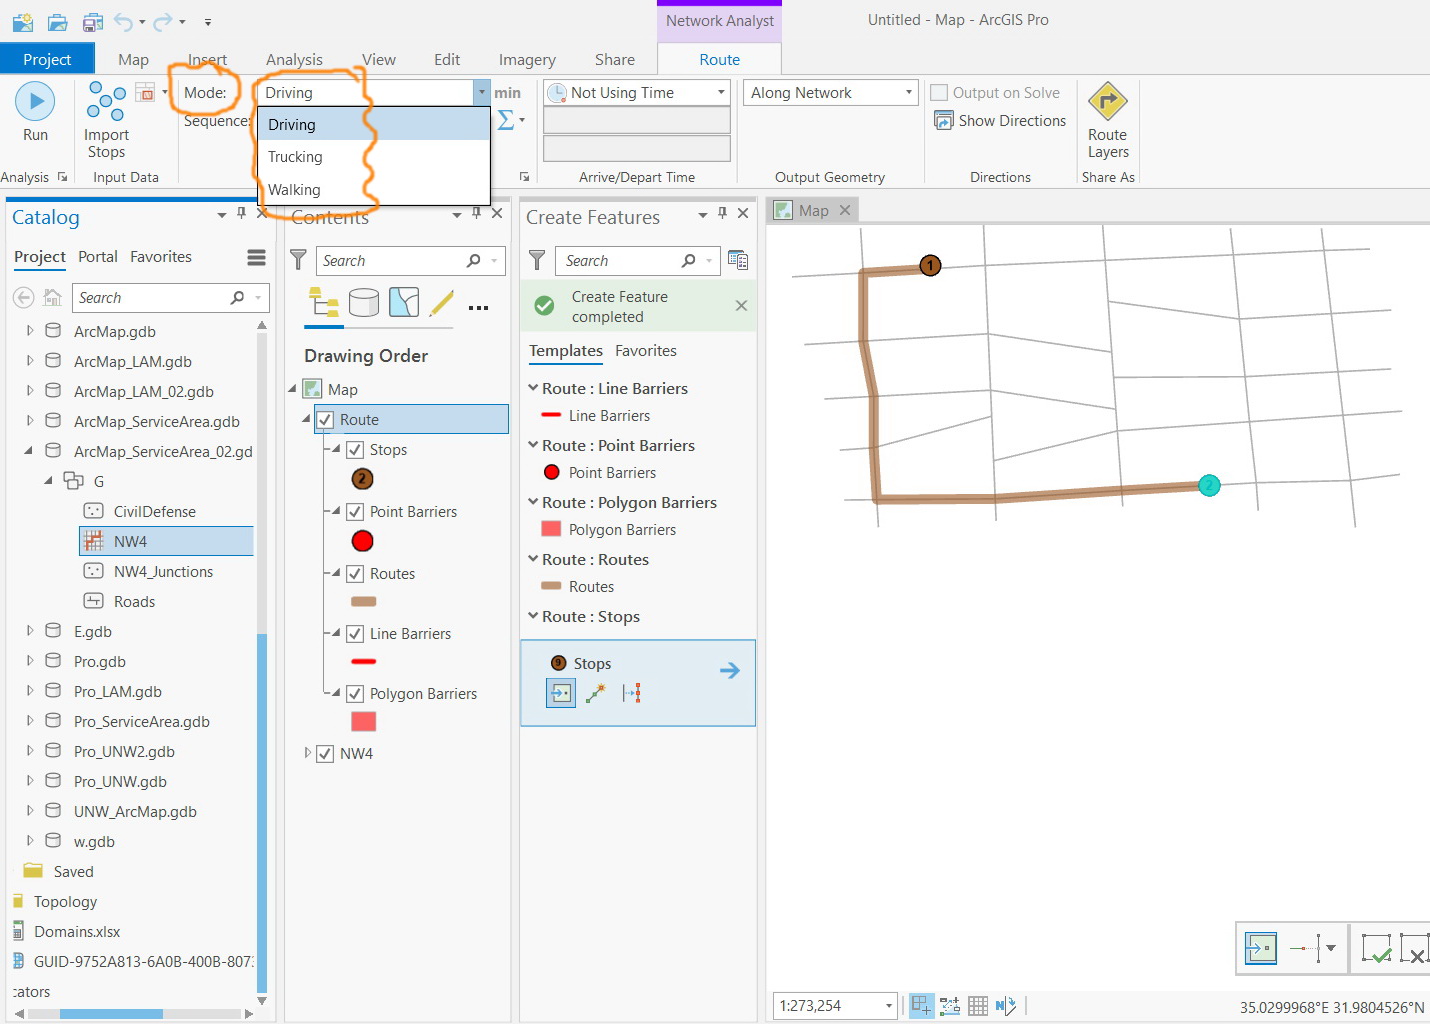
Task: Collapse ArcMap_ServiceArea_02 geodatabase
Action: (29, 451)
